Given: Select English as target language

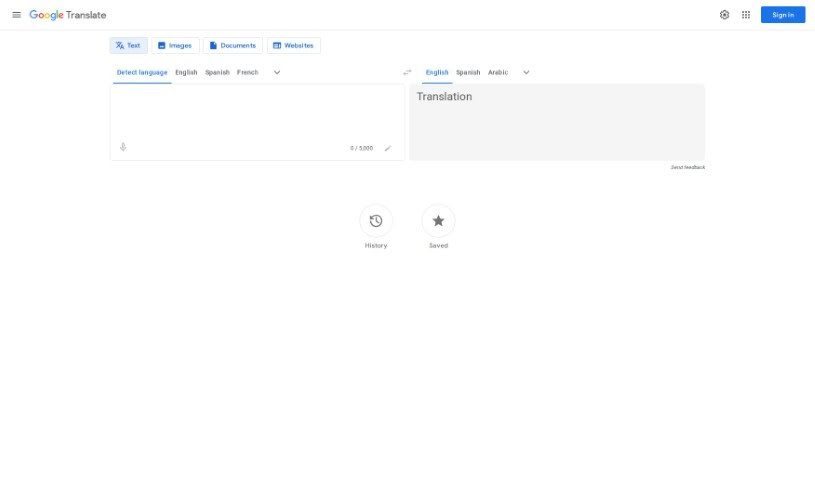Looking at the screenshot, I should pos(437,73).
